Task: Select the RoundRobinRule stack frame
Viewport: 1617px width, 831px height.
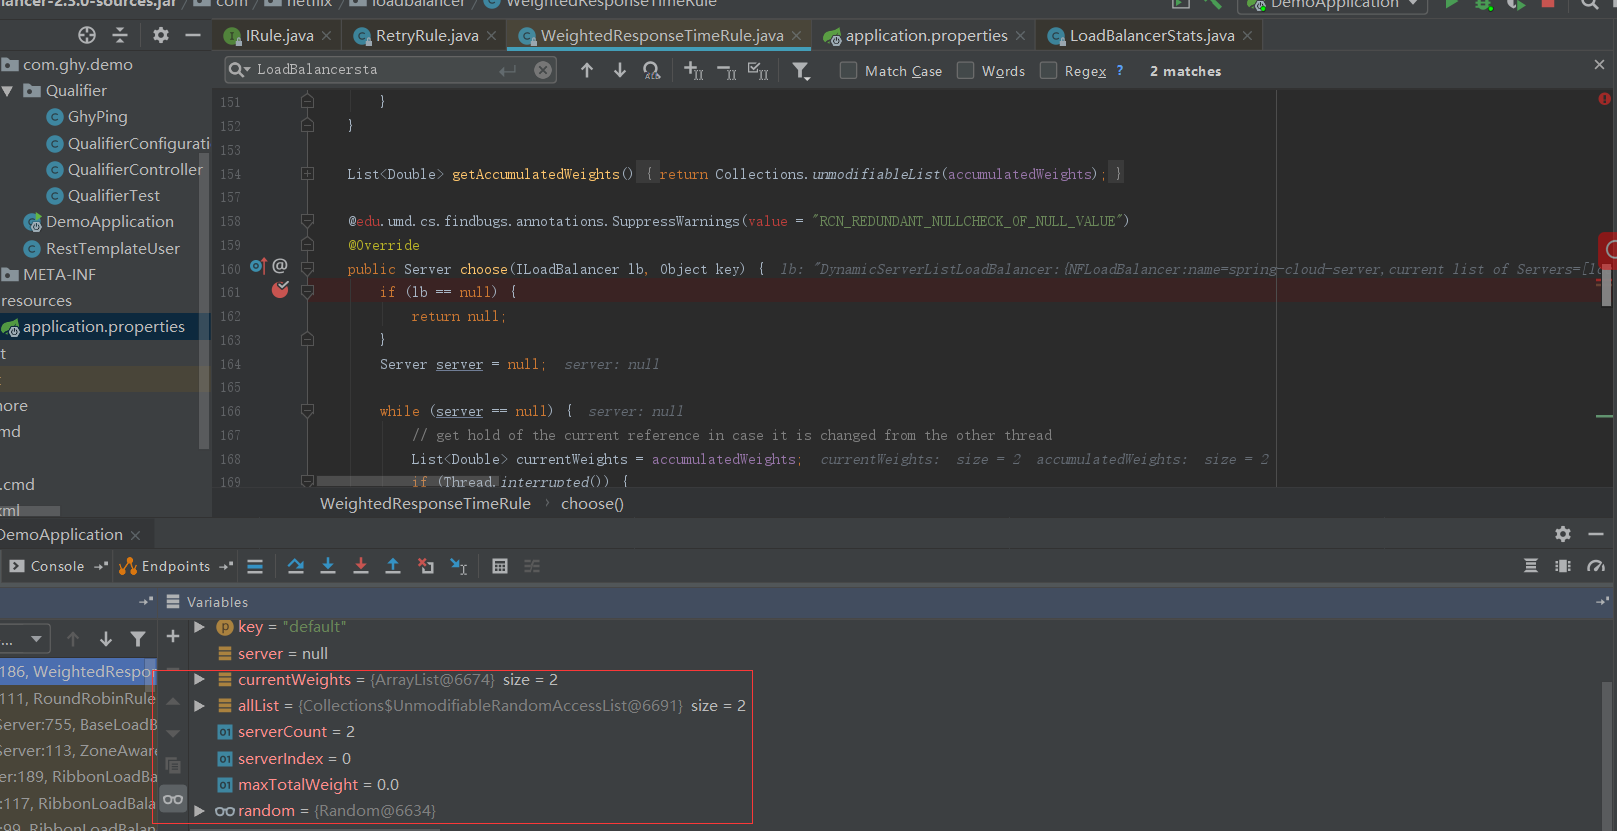Action: pos(78,698)
